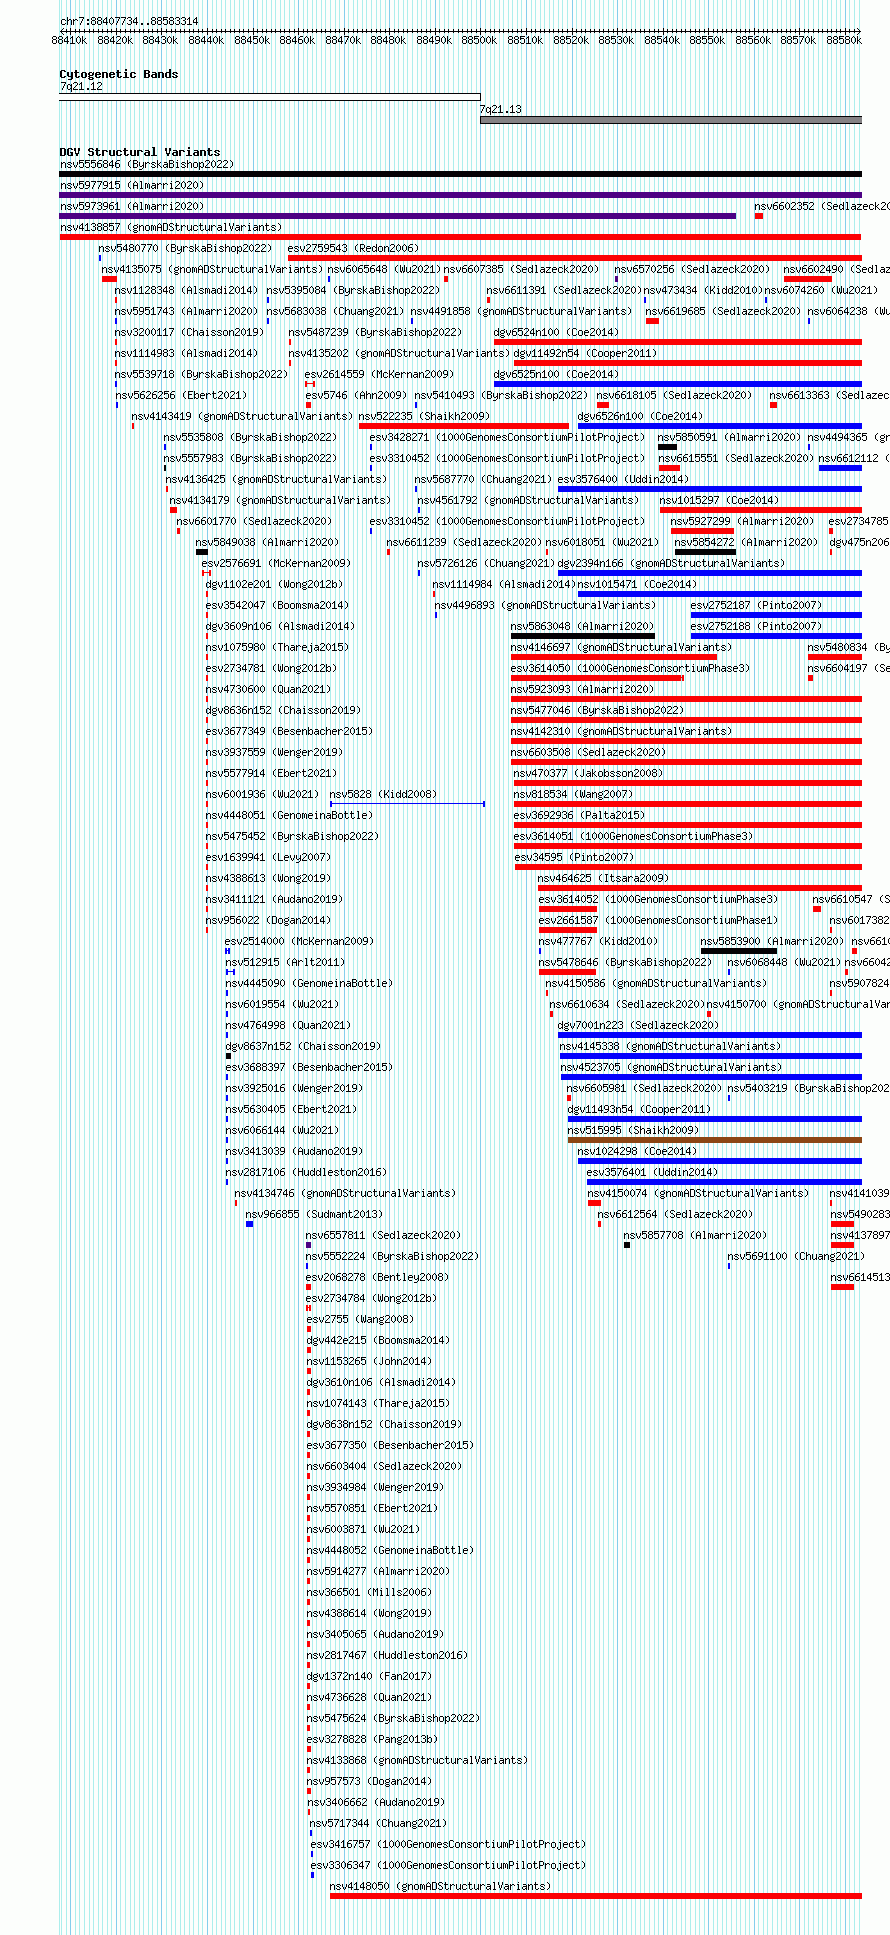Open nsv2817106 (Huddleston2016) variant

click(x=306, y=1172)
